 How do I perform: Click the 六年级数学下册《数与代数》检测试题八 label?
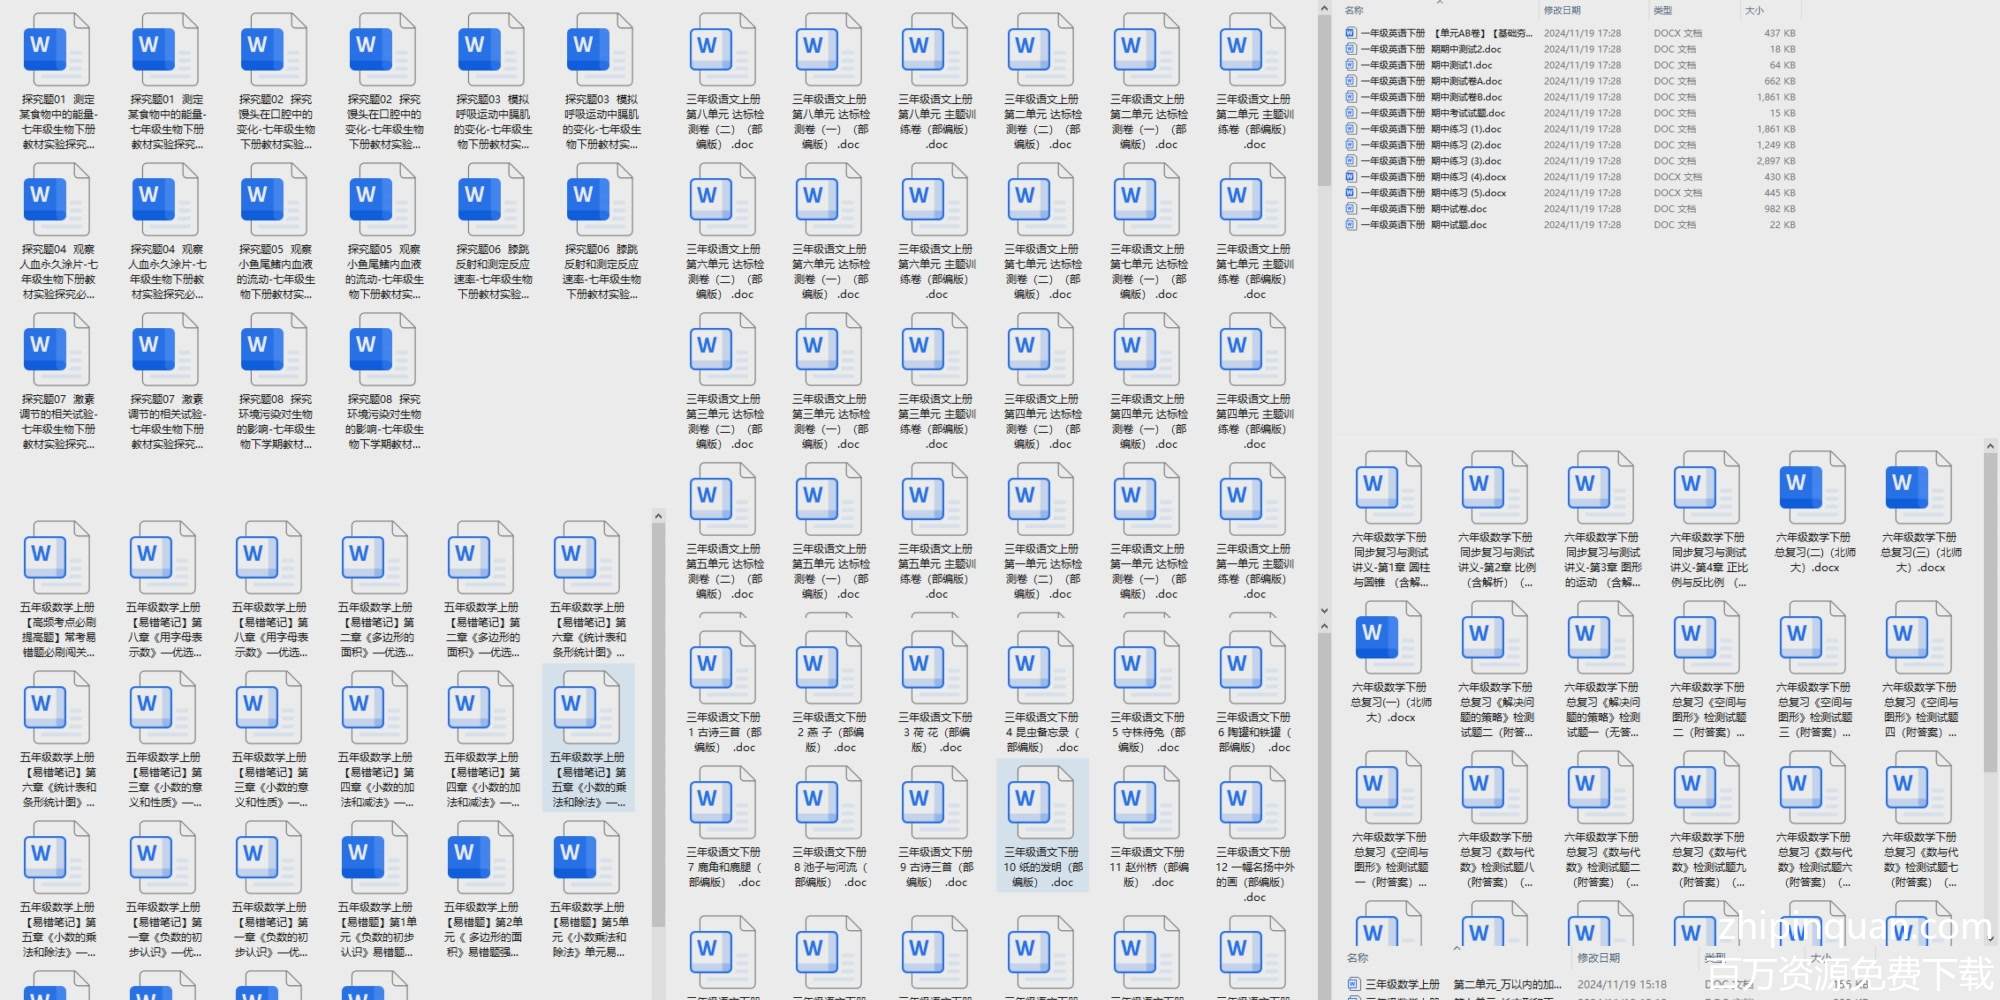tap(1495, 860)
